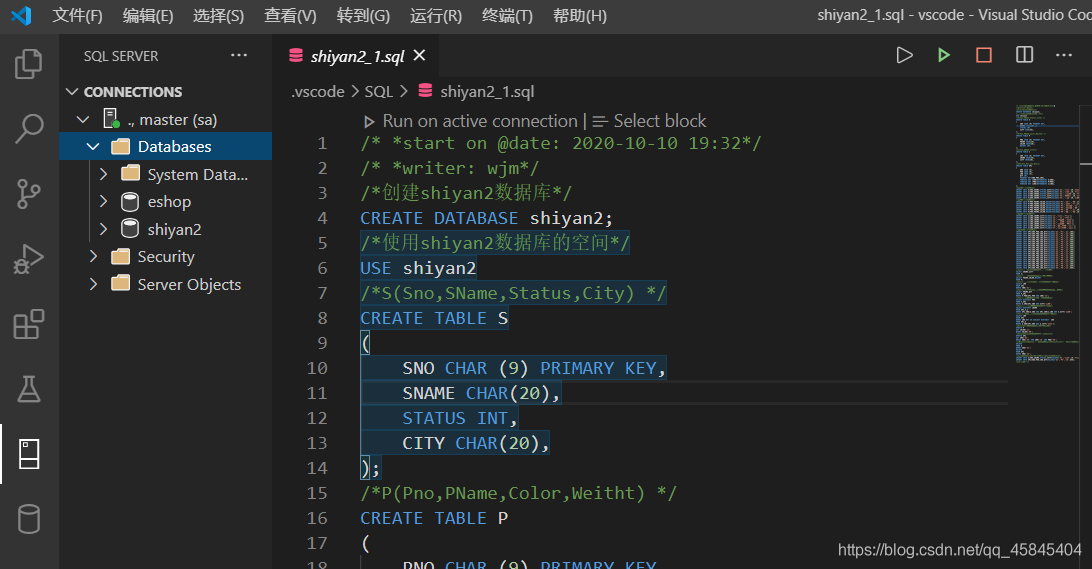Open Run and Debug view
This screenshot has height=569, width=1092.
click(29, 258)
